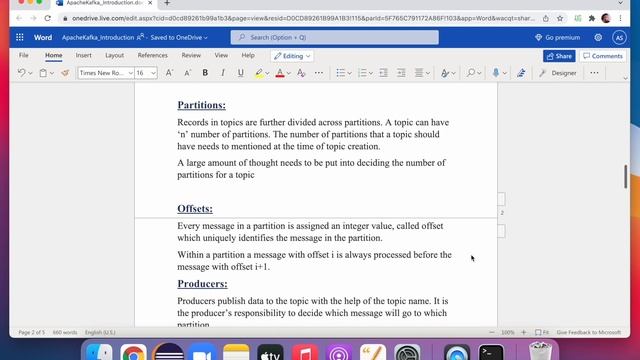The image size is (640, 360).
Task: Toggle underline formatting
Action: 240,73
